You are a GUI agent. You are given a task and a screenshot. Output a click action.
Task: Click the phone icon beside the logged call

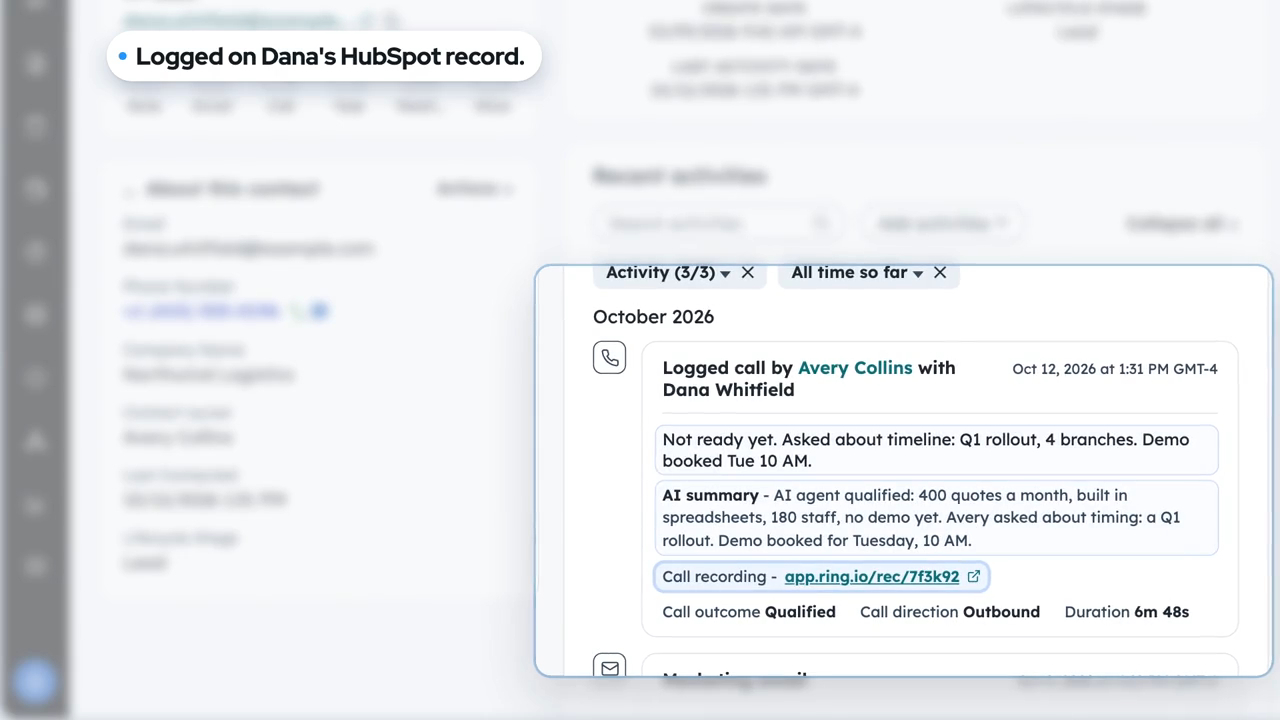[x=610, y=358]
